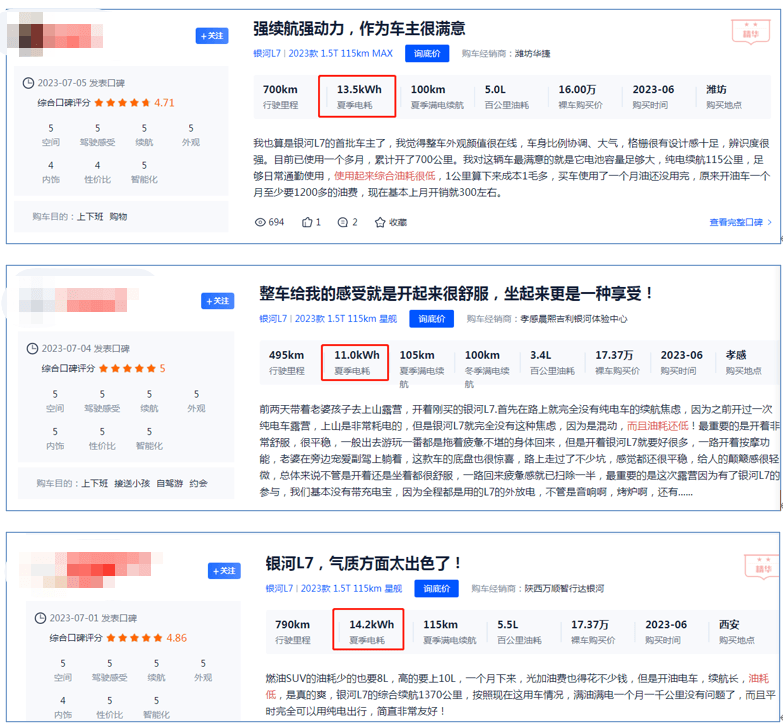Follow the author of the 气质方面太出色了 review
This screenshot has height=726, width=783.
tap(224, 571)
